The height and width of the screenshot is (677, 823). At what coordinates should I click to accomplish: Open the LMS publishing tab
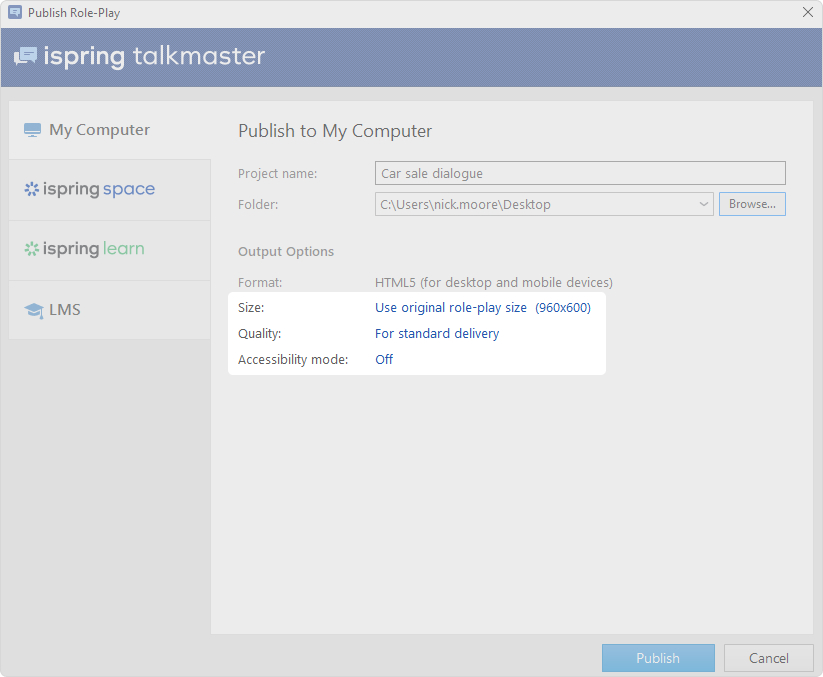(x=65, y=310)
